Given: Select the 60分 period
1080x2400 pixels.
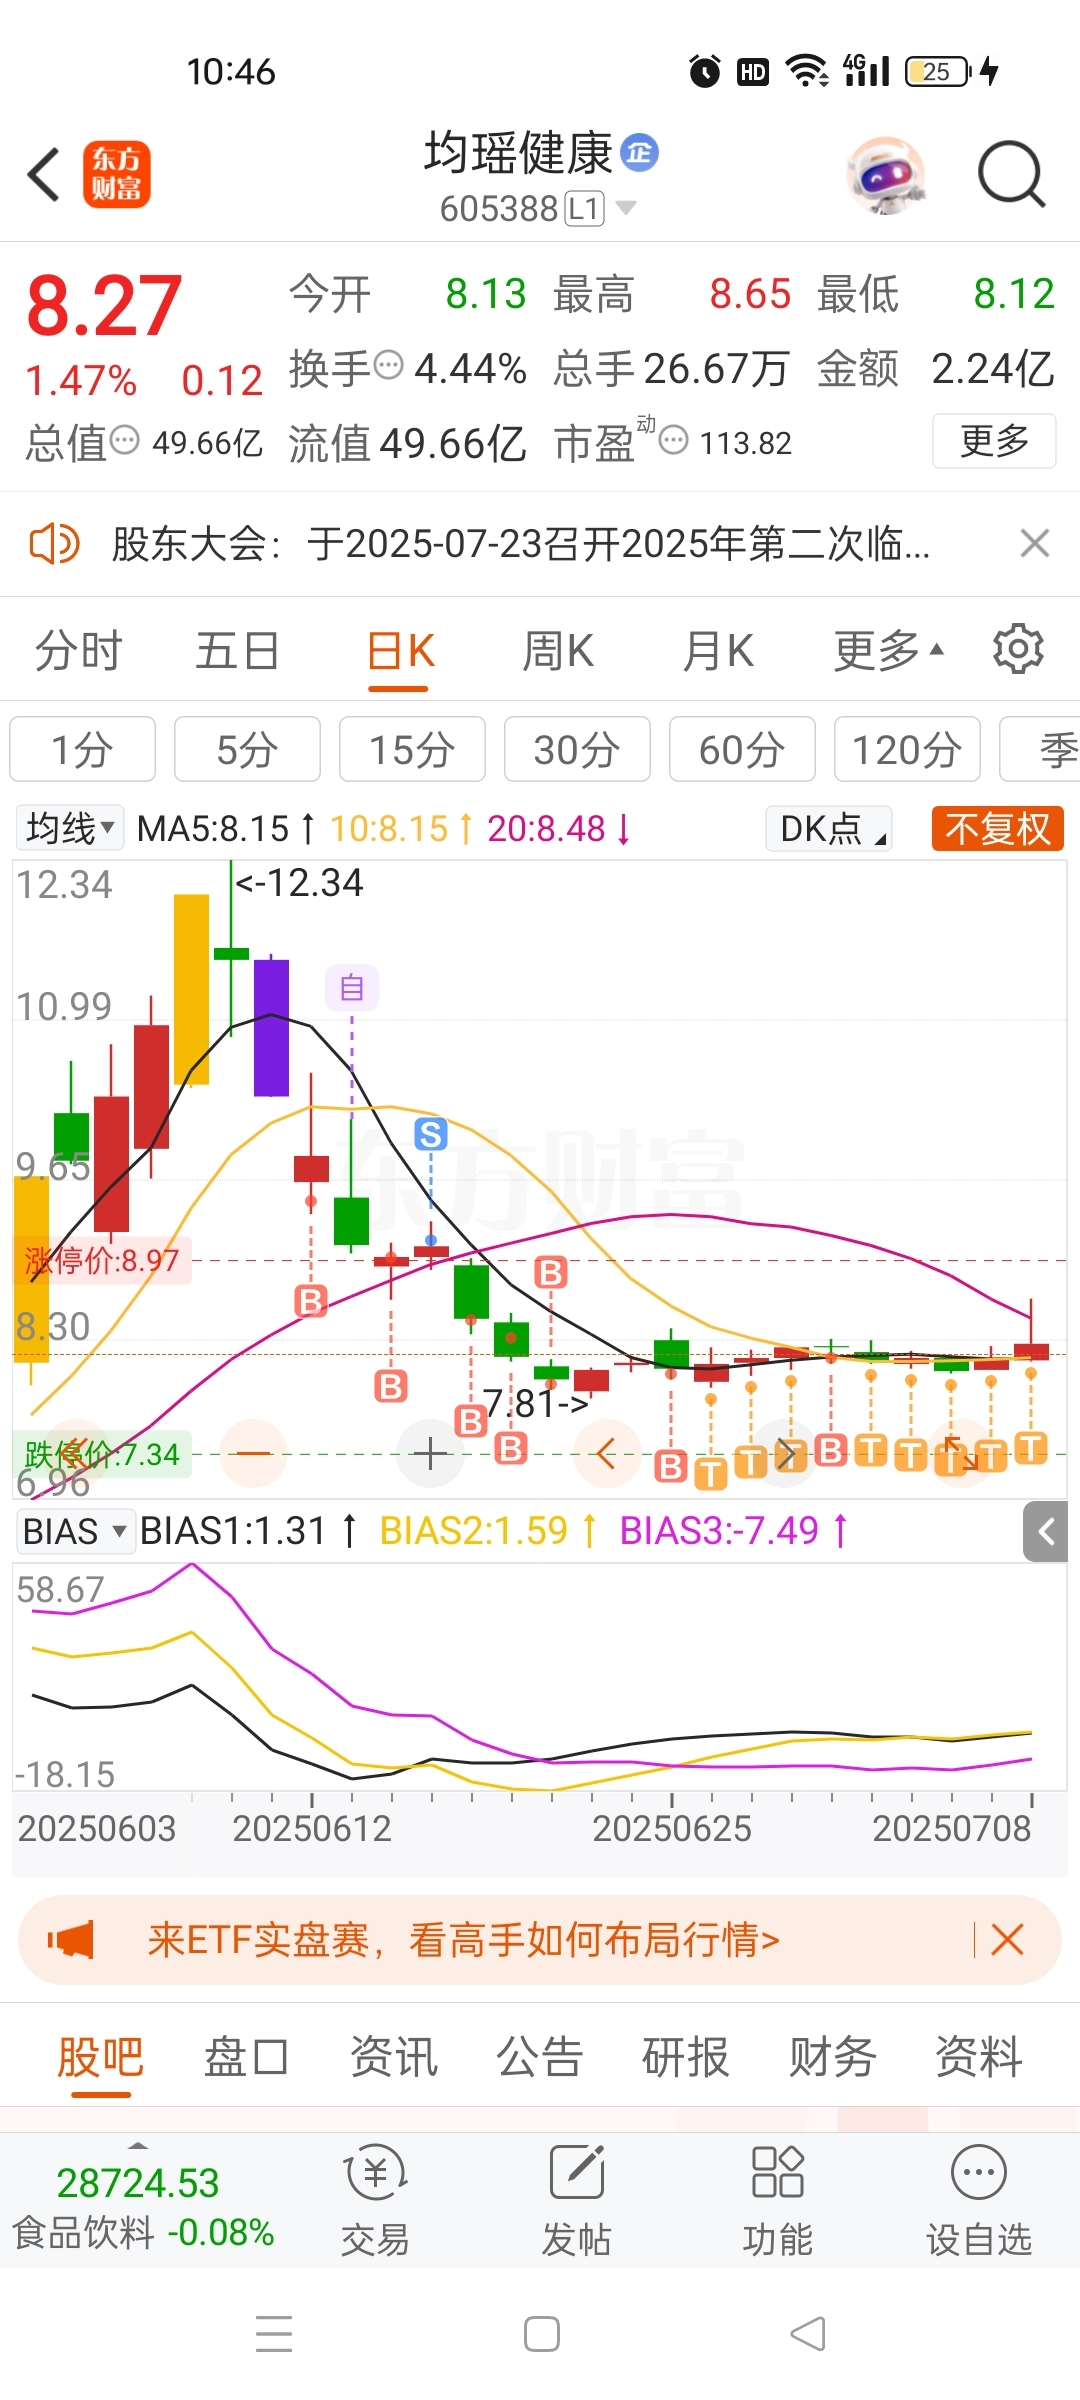Looking at the screenshot, I should 742,749.
